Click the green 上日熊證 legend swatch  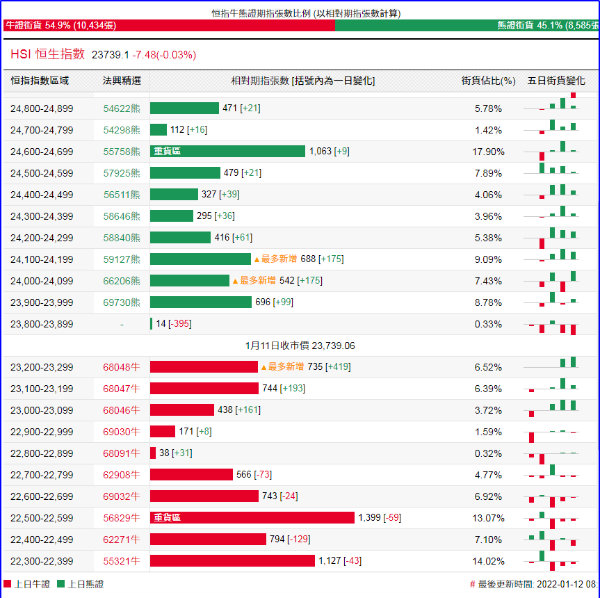pyautogui.click(x=61, y=584)
